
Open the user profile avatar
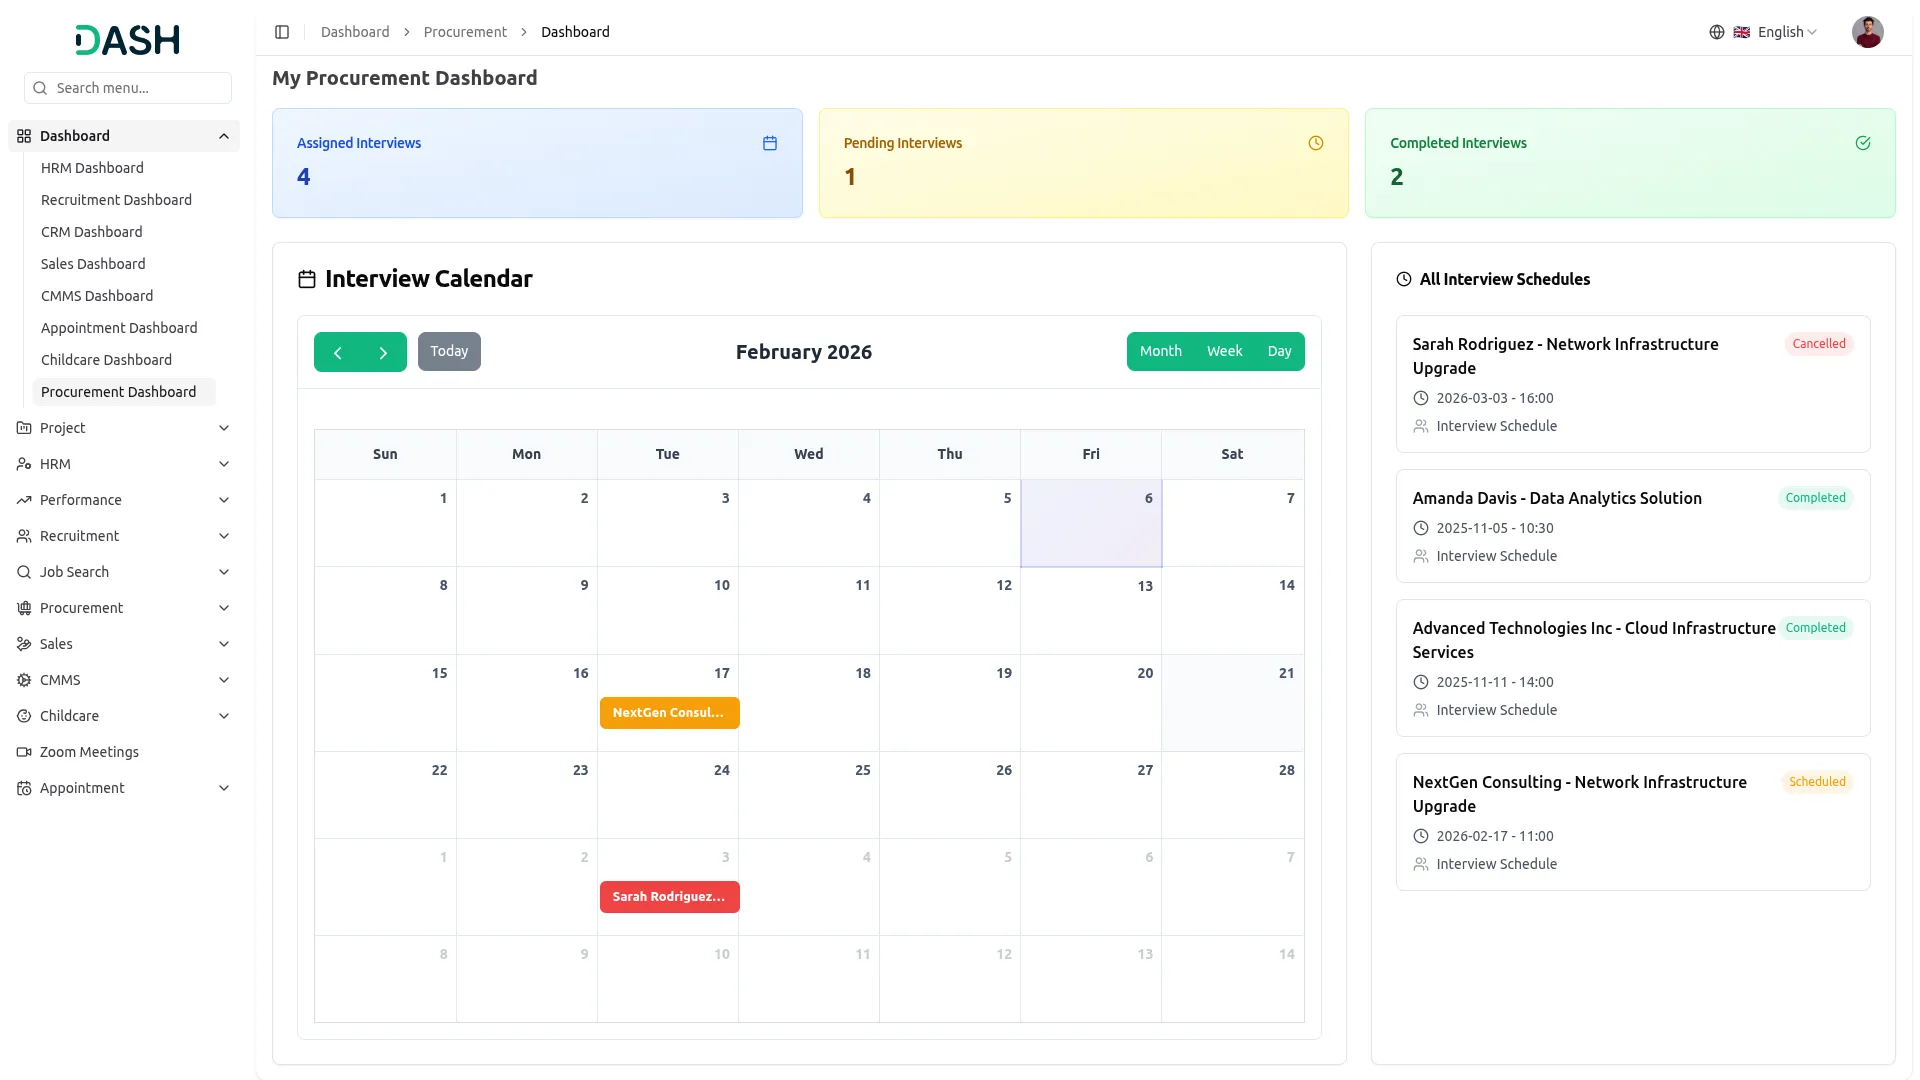1866,32
